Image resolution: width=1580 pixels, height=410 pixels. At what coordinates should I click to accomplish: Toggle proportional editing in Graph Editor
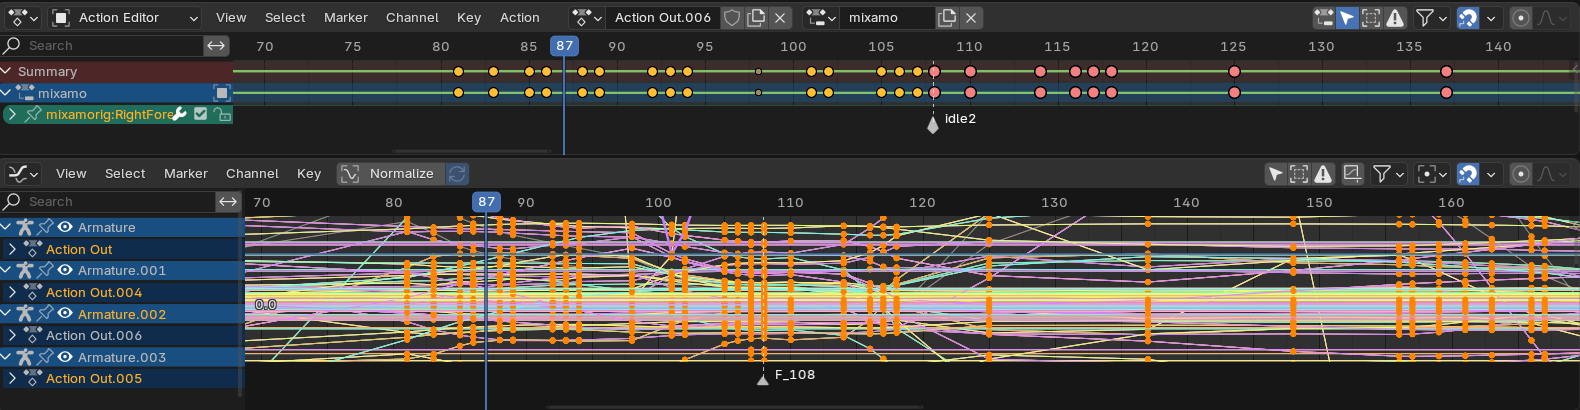pos(1521,174)
